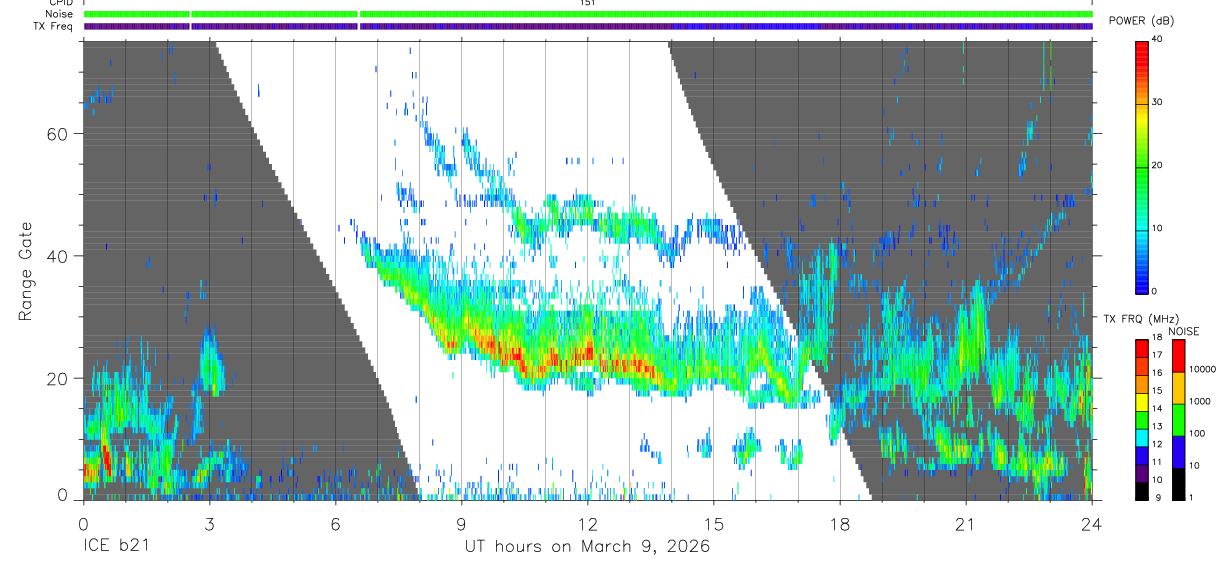Click the "11" value on the TX FRQ scale
The height and width of the screenshot is (567, 1228).
tap(1158, 463)
